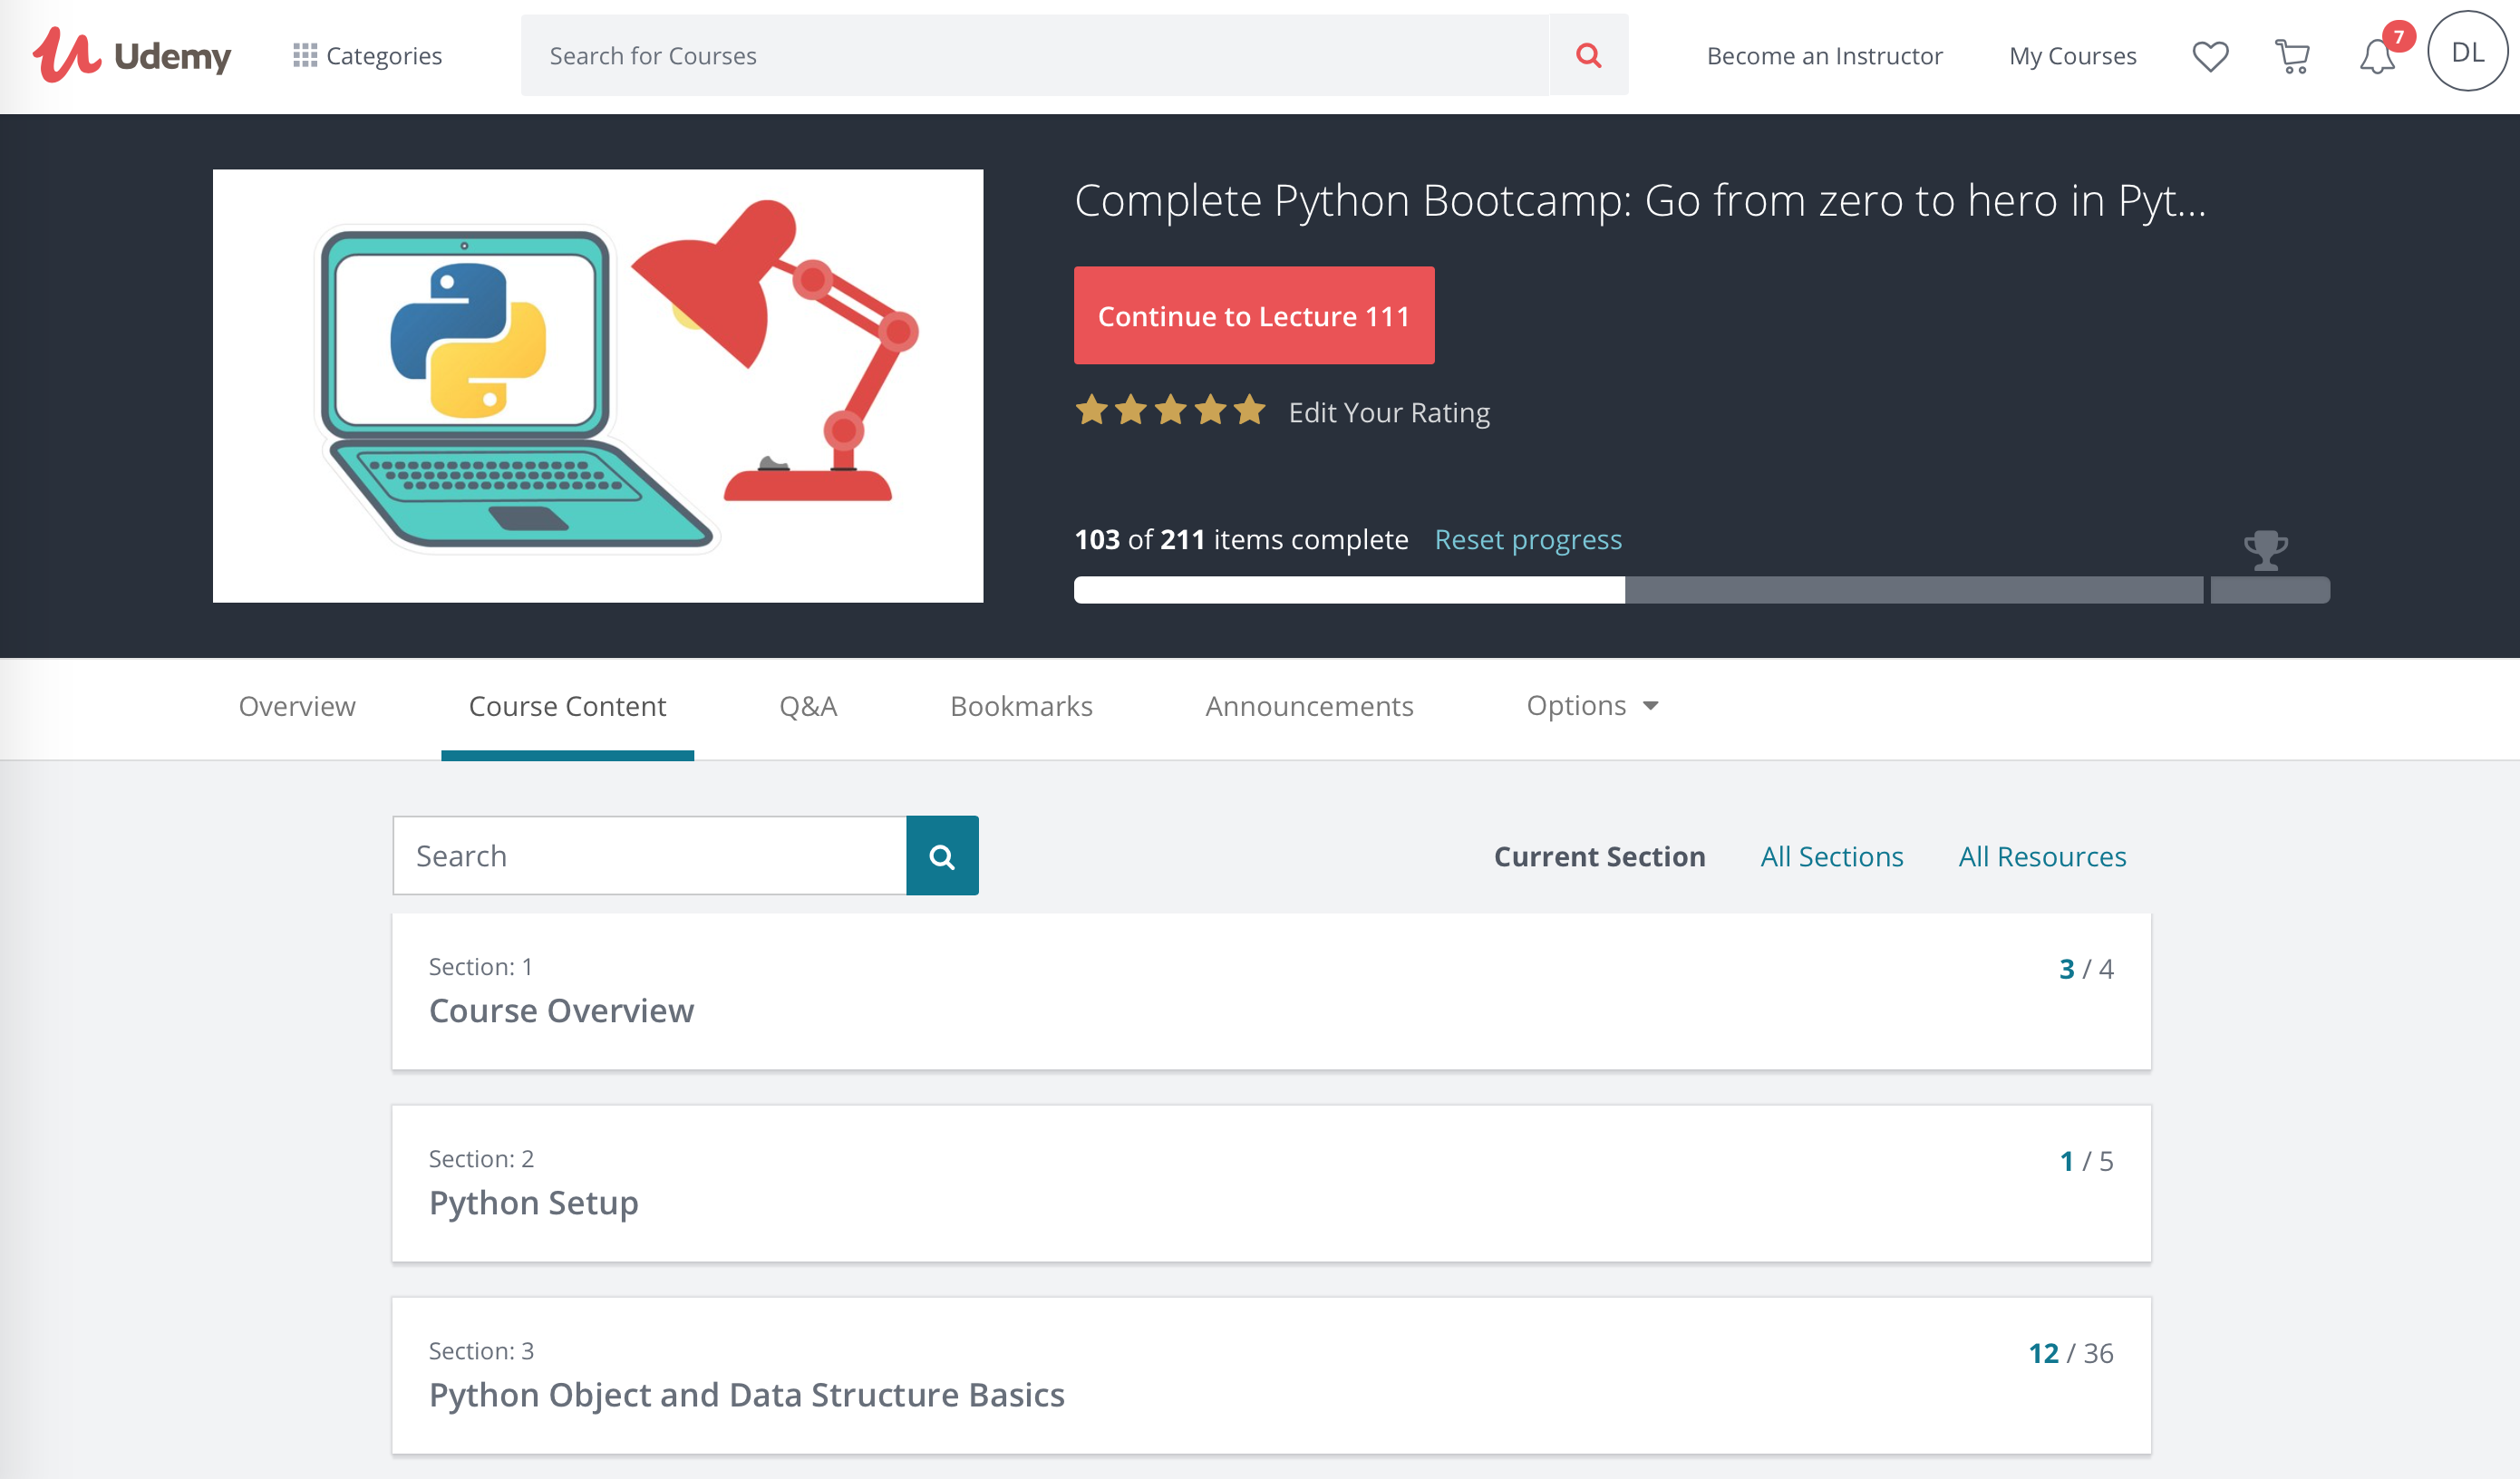Click the Python course thumbnail image
Image resolution: width=2520 pixels, height=1479 pixels.
point(598,386)
